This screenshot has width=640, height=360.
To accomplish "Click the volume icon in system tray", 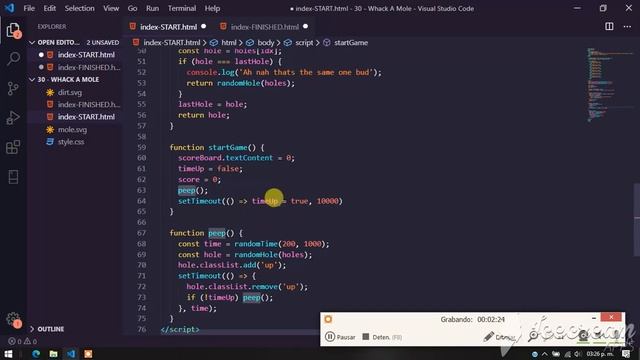I will pos(577,354).
